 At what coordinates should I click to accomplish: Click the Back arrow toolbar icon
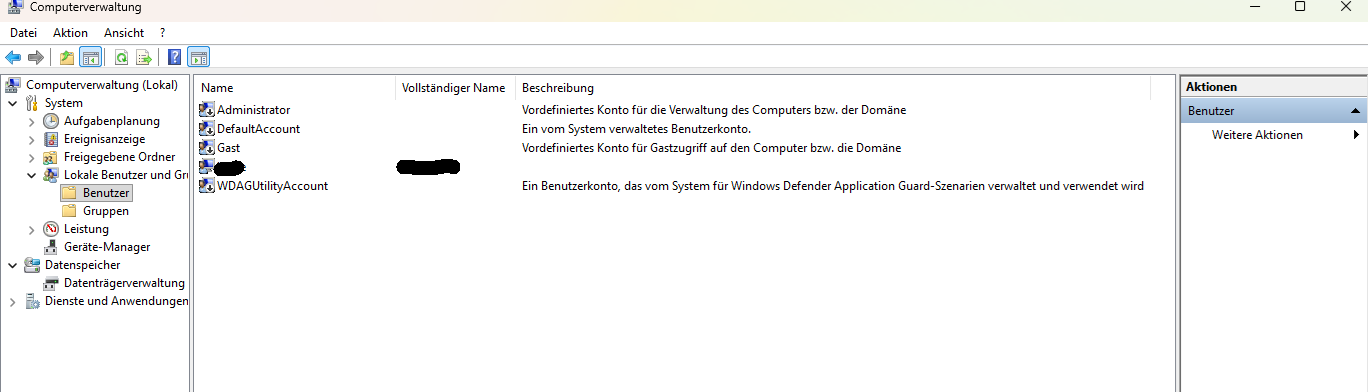pyautogui.click(x=13, y=58)
